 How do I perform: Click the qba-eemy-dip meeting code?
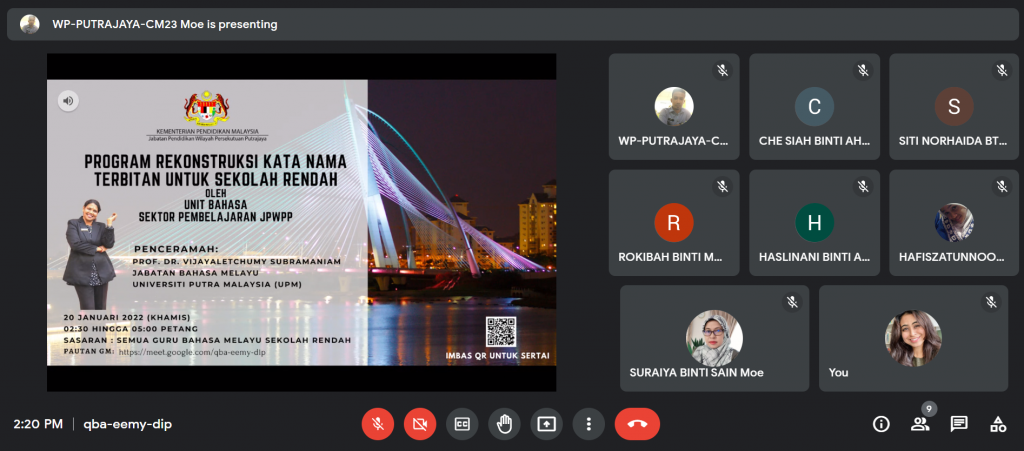pos(127,424)
